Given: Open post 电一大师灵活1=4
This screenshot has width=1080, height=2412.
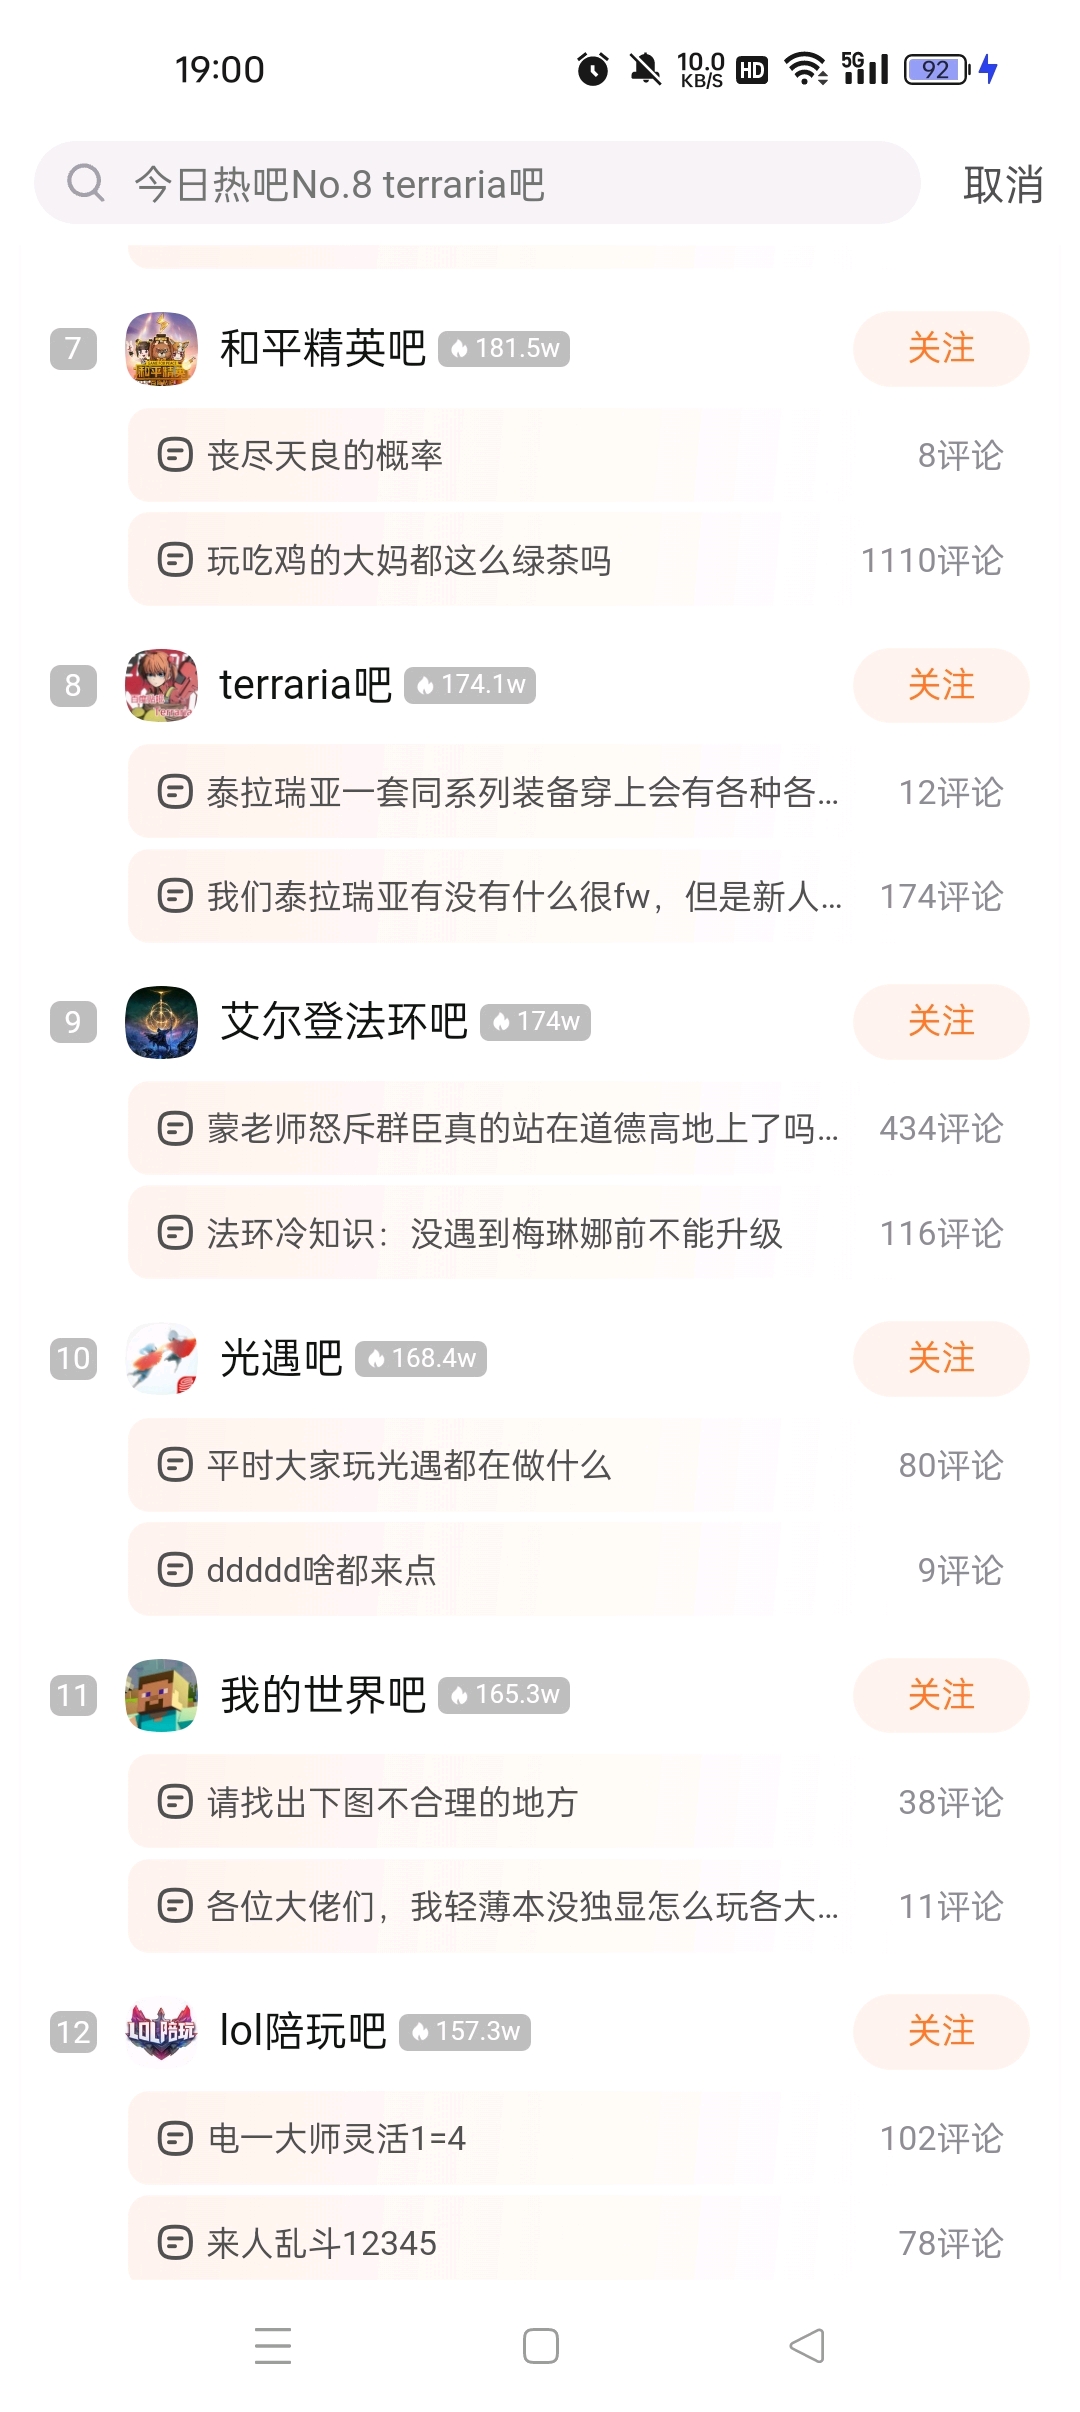Looking at the screenshot, I should 579,2139.
